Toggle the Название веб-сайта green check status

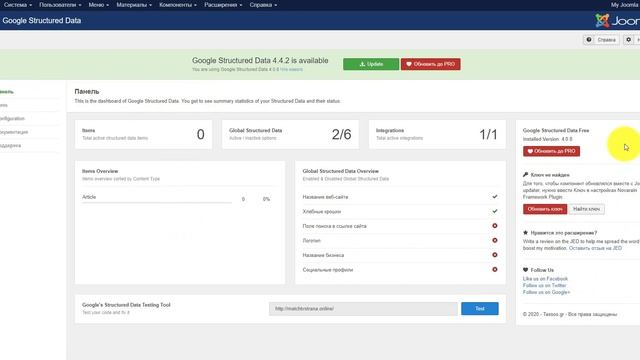pos(495,197)
